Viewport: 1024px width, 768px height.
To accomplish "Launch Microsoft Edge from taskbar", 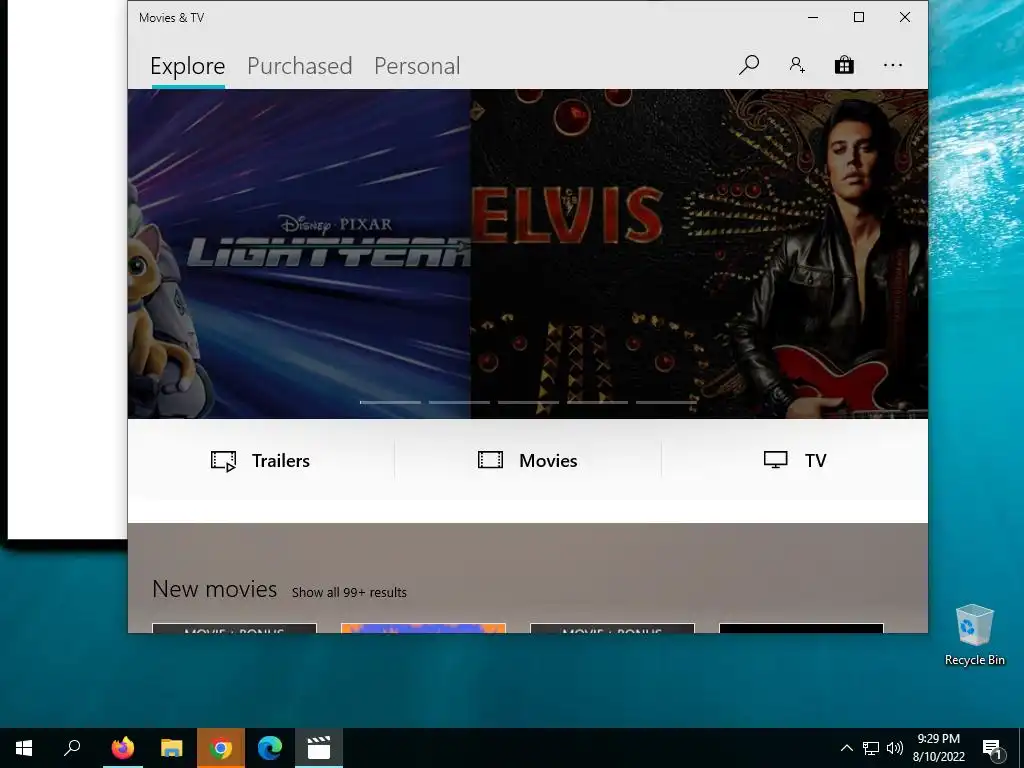I will click(x=270, y=748).
